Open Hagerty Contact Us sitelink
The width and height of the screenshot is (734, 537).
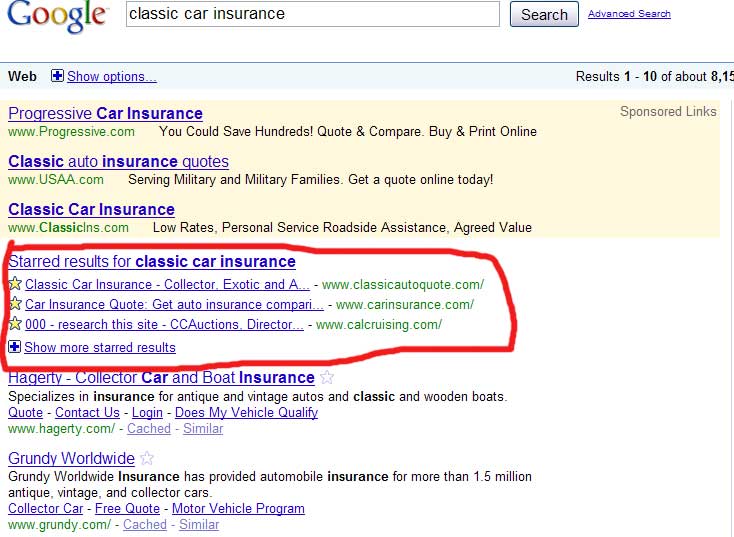click(88, 412)
